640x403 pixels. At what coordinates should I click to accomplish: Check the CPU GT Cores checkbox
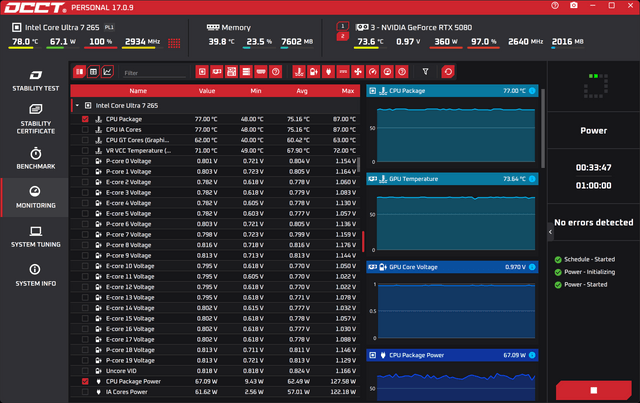pos(85,140)
